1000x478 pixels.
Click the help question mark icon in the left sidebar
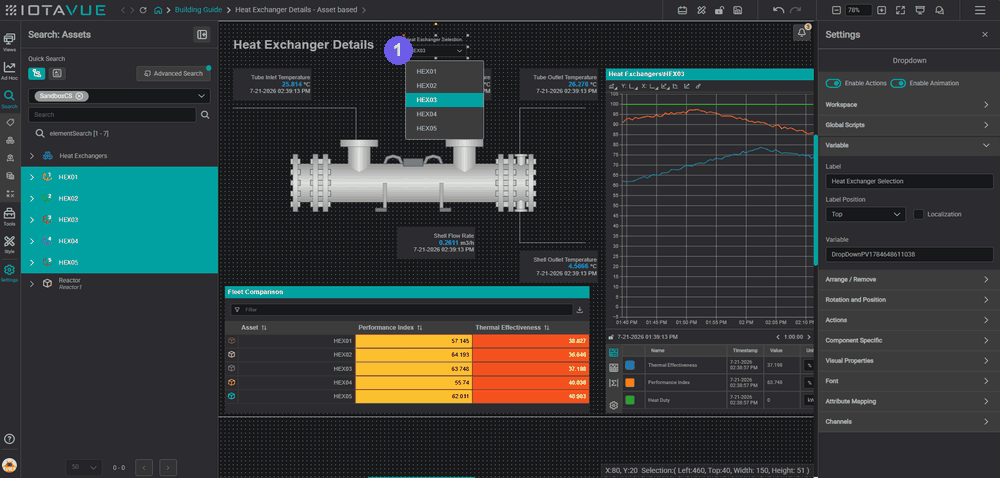point(10,438)
